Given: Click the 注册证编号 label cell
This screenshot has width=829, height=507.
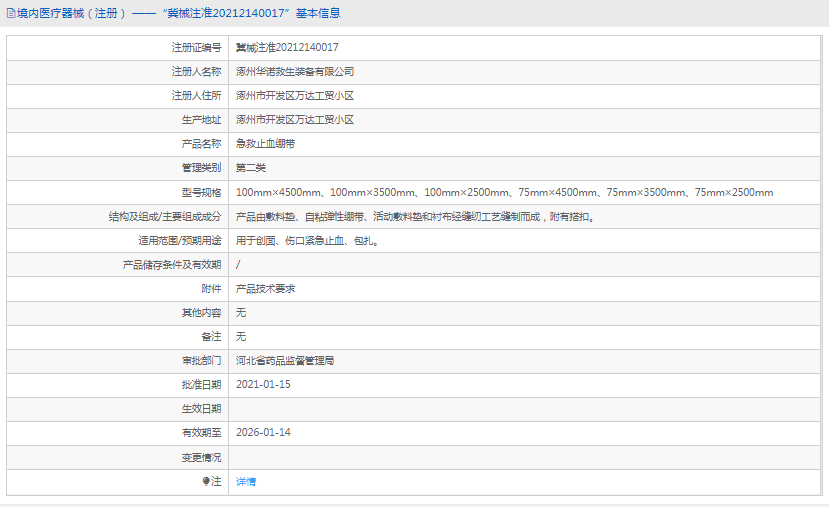Looking at the screenshot, I should [117, 48].
